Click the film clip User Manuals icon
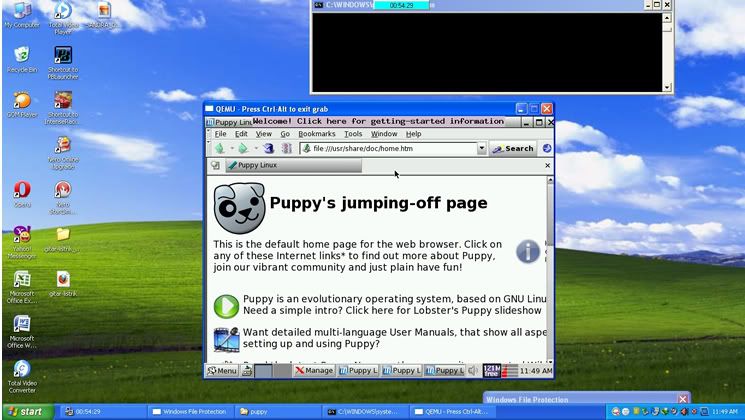Image resolution: width=745 pixels, height=420 pixels. [226, 339]
